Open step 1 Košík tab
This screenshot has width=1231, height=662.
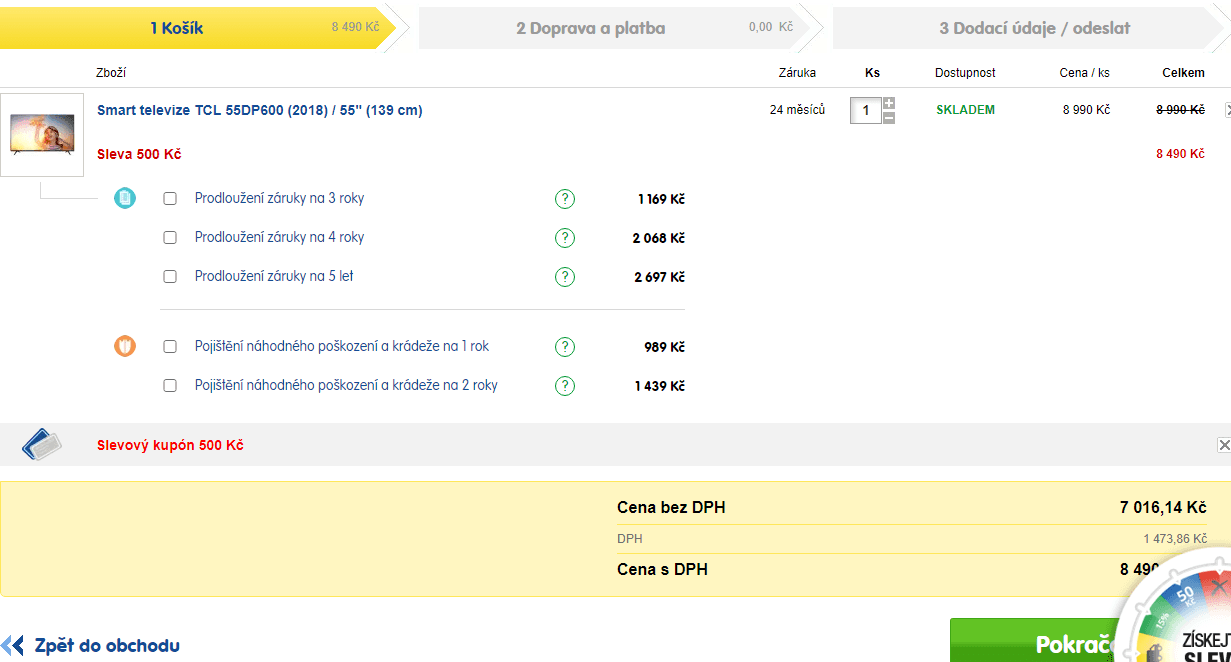[x=200, y=28]
